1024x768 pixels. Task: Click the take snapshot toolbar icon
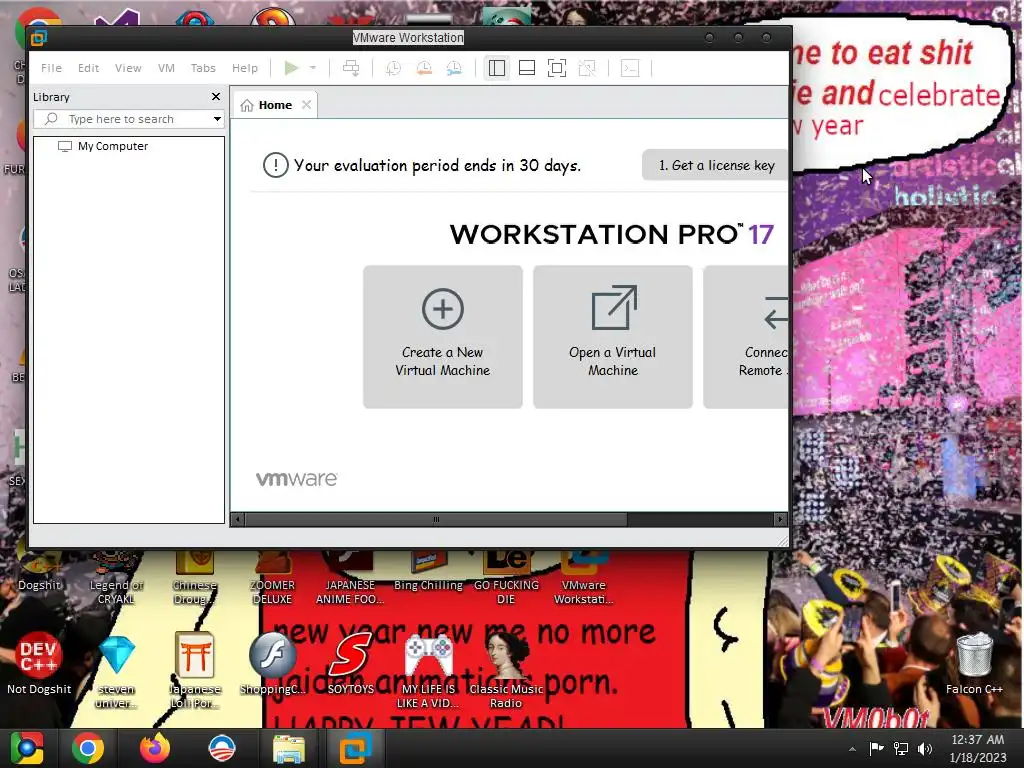coord(393,68)
